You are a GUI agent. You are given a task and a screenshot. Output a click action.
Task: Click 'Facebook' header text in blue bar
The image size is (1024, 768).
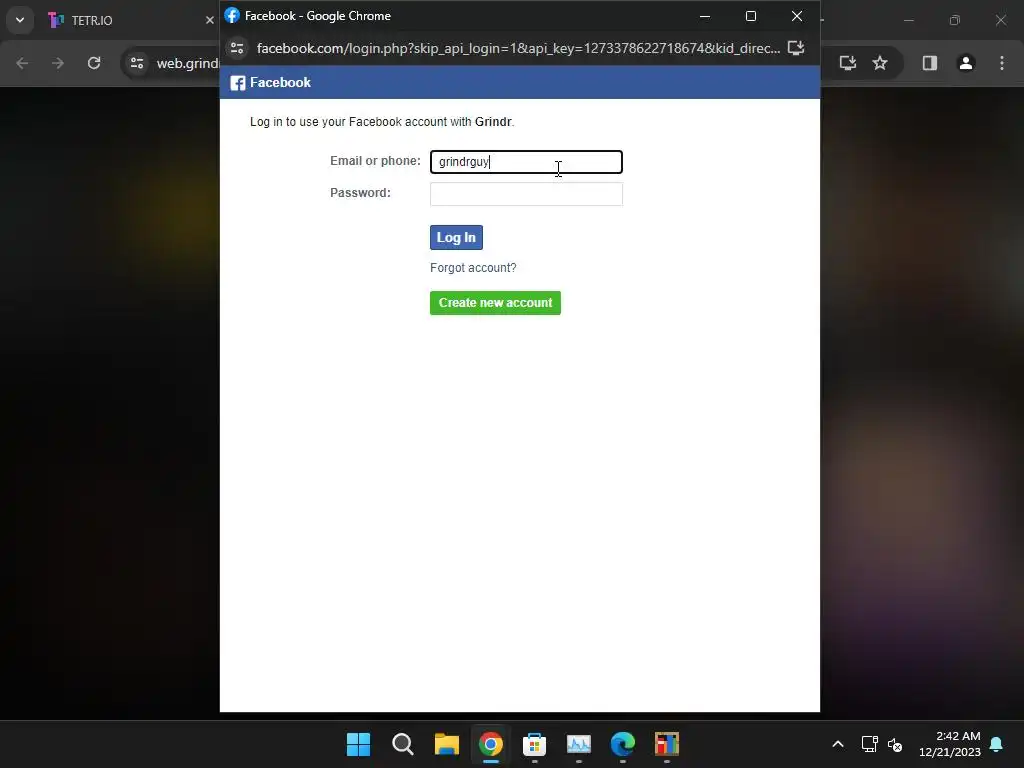280,83
